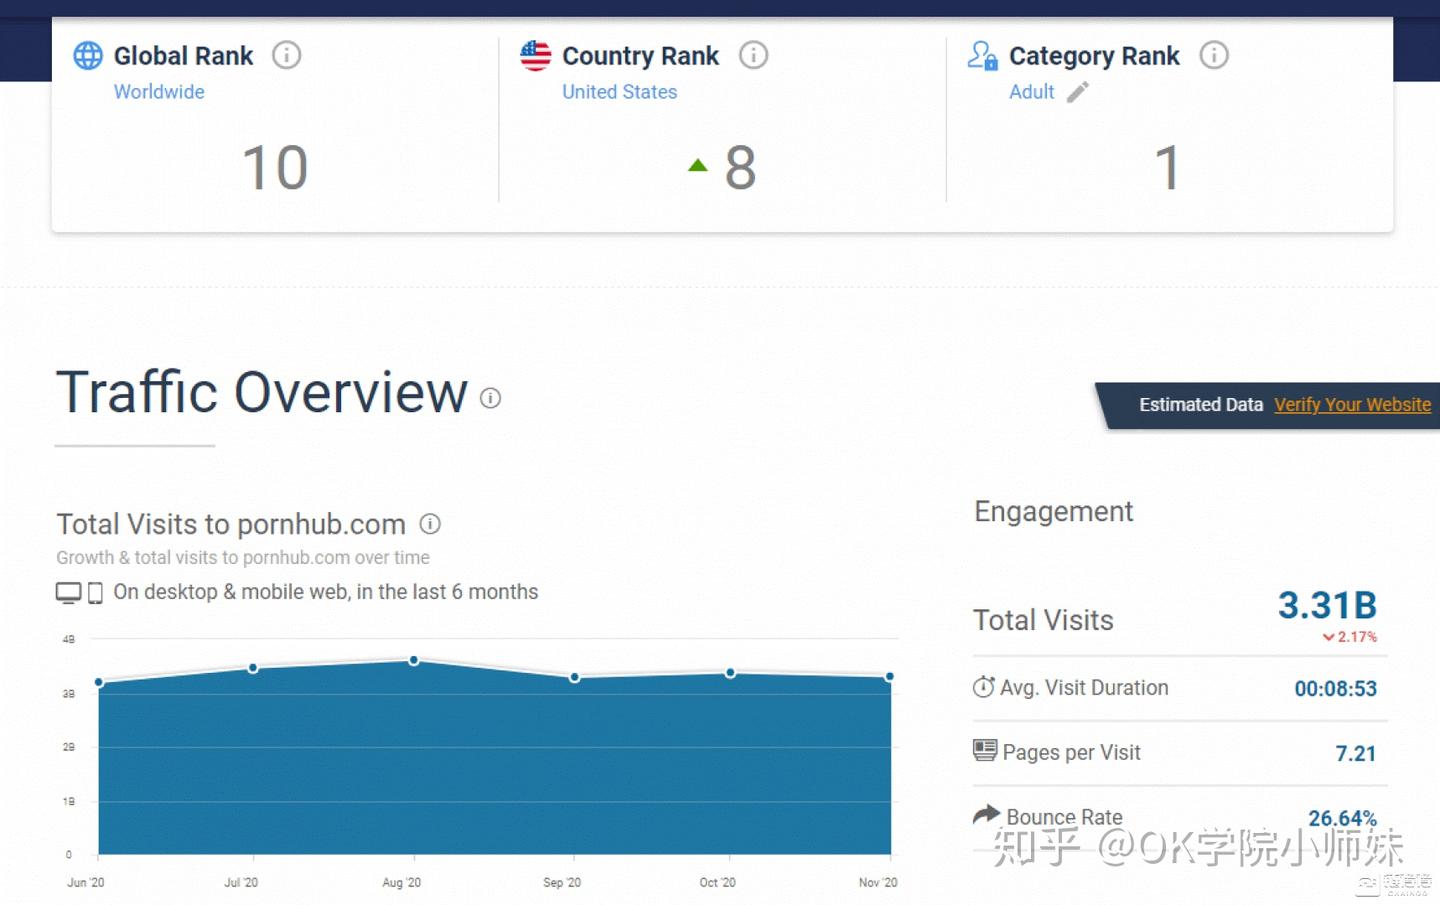Screen dimensions: 1440x905
Task: Click the Nov '20 x-axis label
Action: tap(878, 883)
